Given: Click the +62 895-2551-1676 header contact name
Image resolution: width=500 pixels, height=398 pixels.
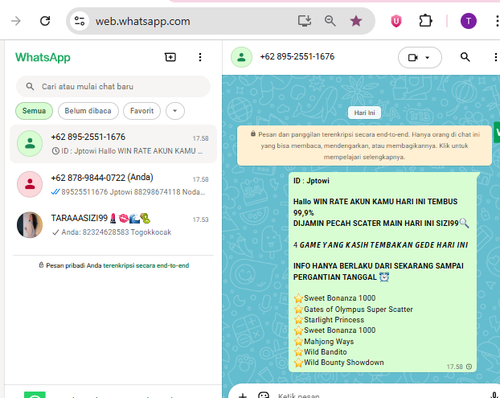Looking at the screenshot, I should point(297,57).
